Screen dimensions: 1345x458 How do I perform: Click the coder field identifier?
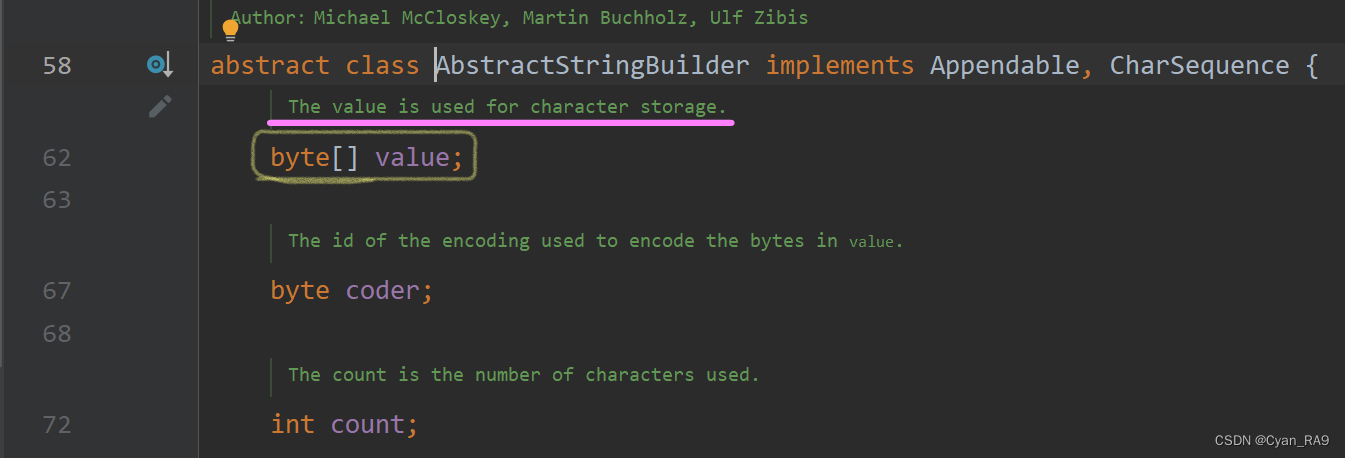pos(383,291)
